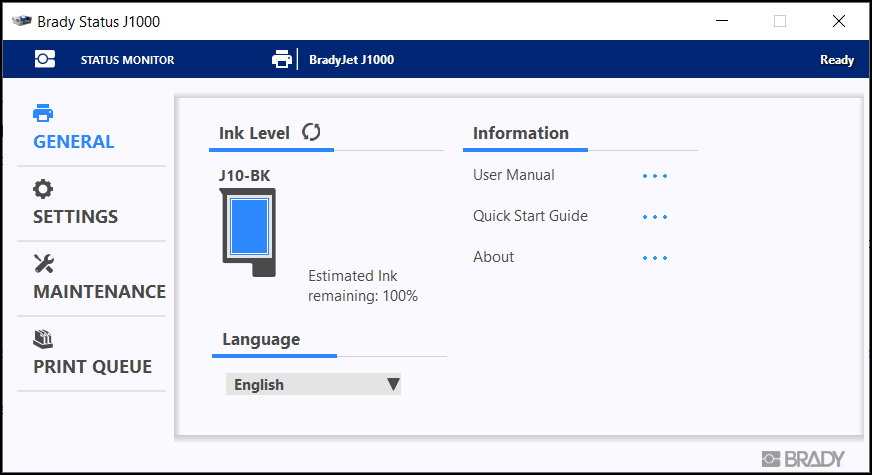Click the Language heading
The height and width of the screenshot is (475, 872).
(x=261, y=340)
